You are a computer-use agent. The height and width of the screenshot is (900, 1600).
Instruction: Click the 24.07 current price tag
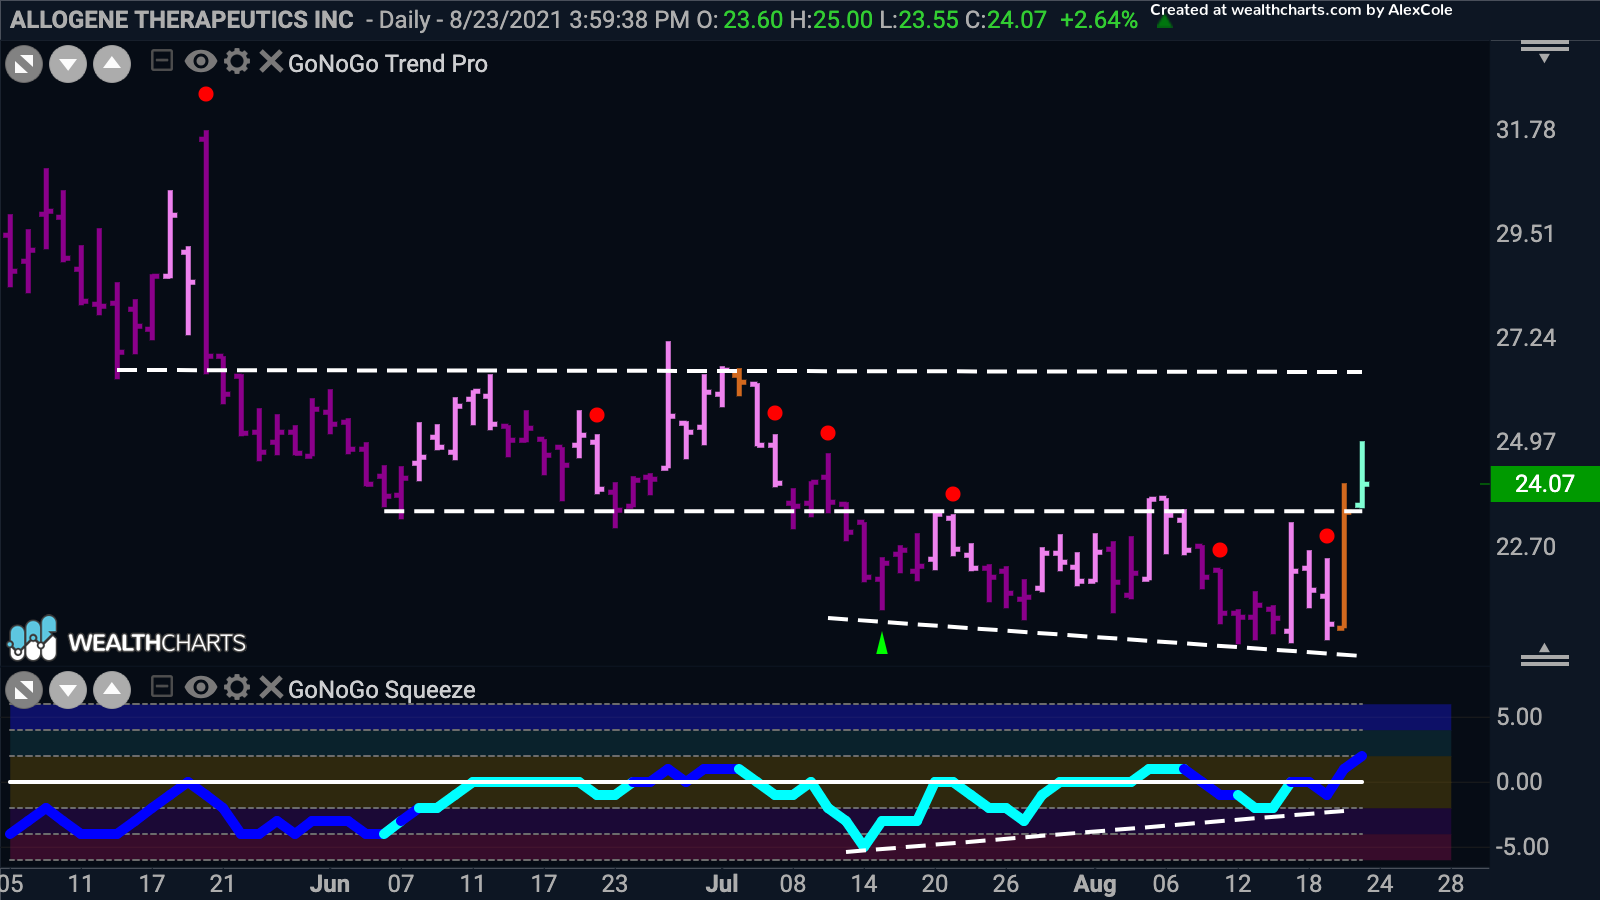[1545, 484]
